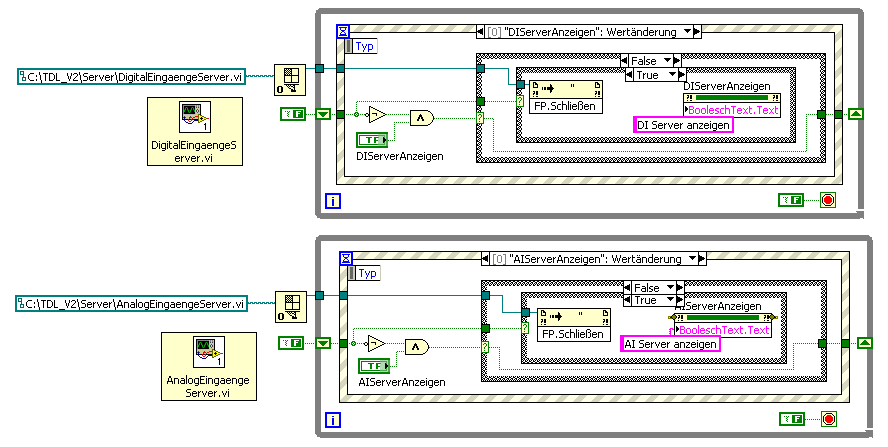
Task: Select lower outer case selector terminal
Action: (485, 347)
